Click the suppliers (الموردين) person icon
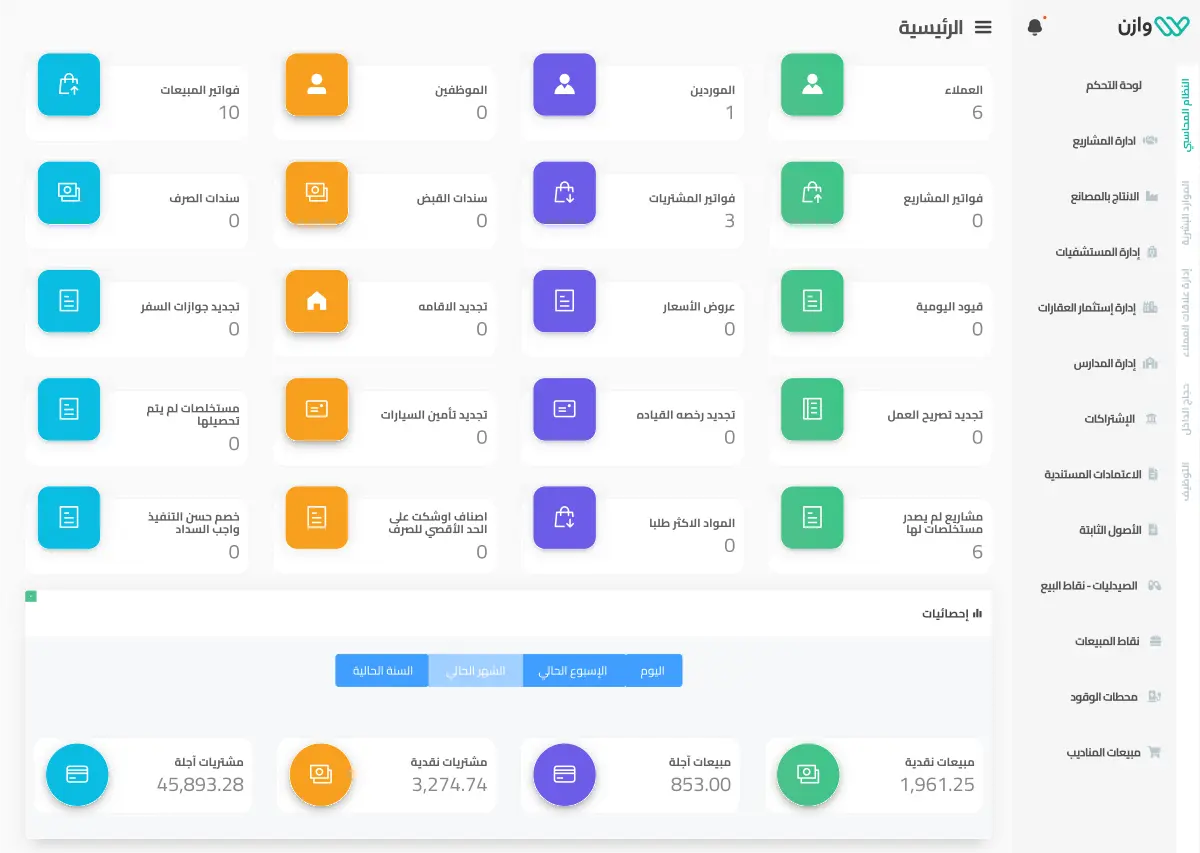Image resolution: width=1200 pixels, height=853 pixels. point(564,85)
